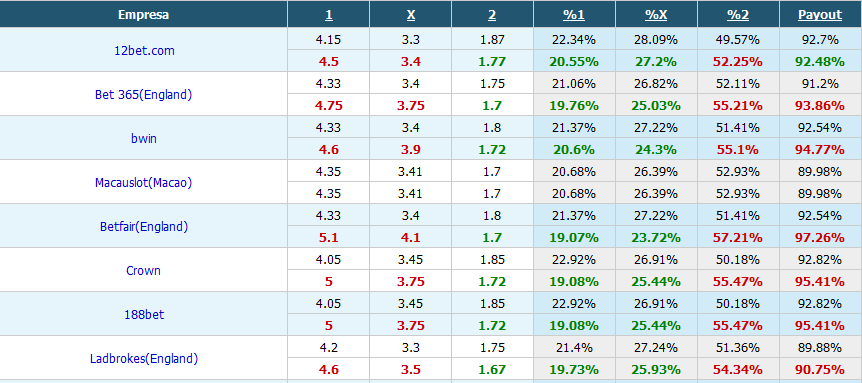Select Bet 365's 93.86% payout value
862x383 pixels.
point(820,106)
